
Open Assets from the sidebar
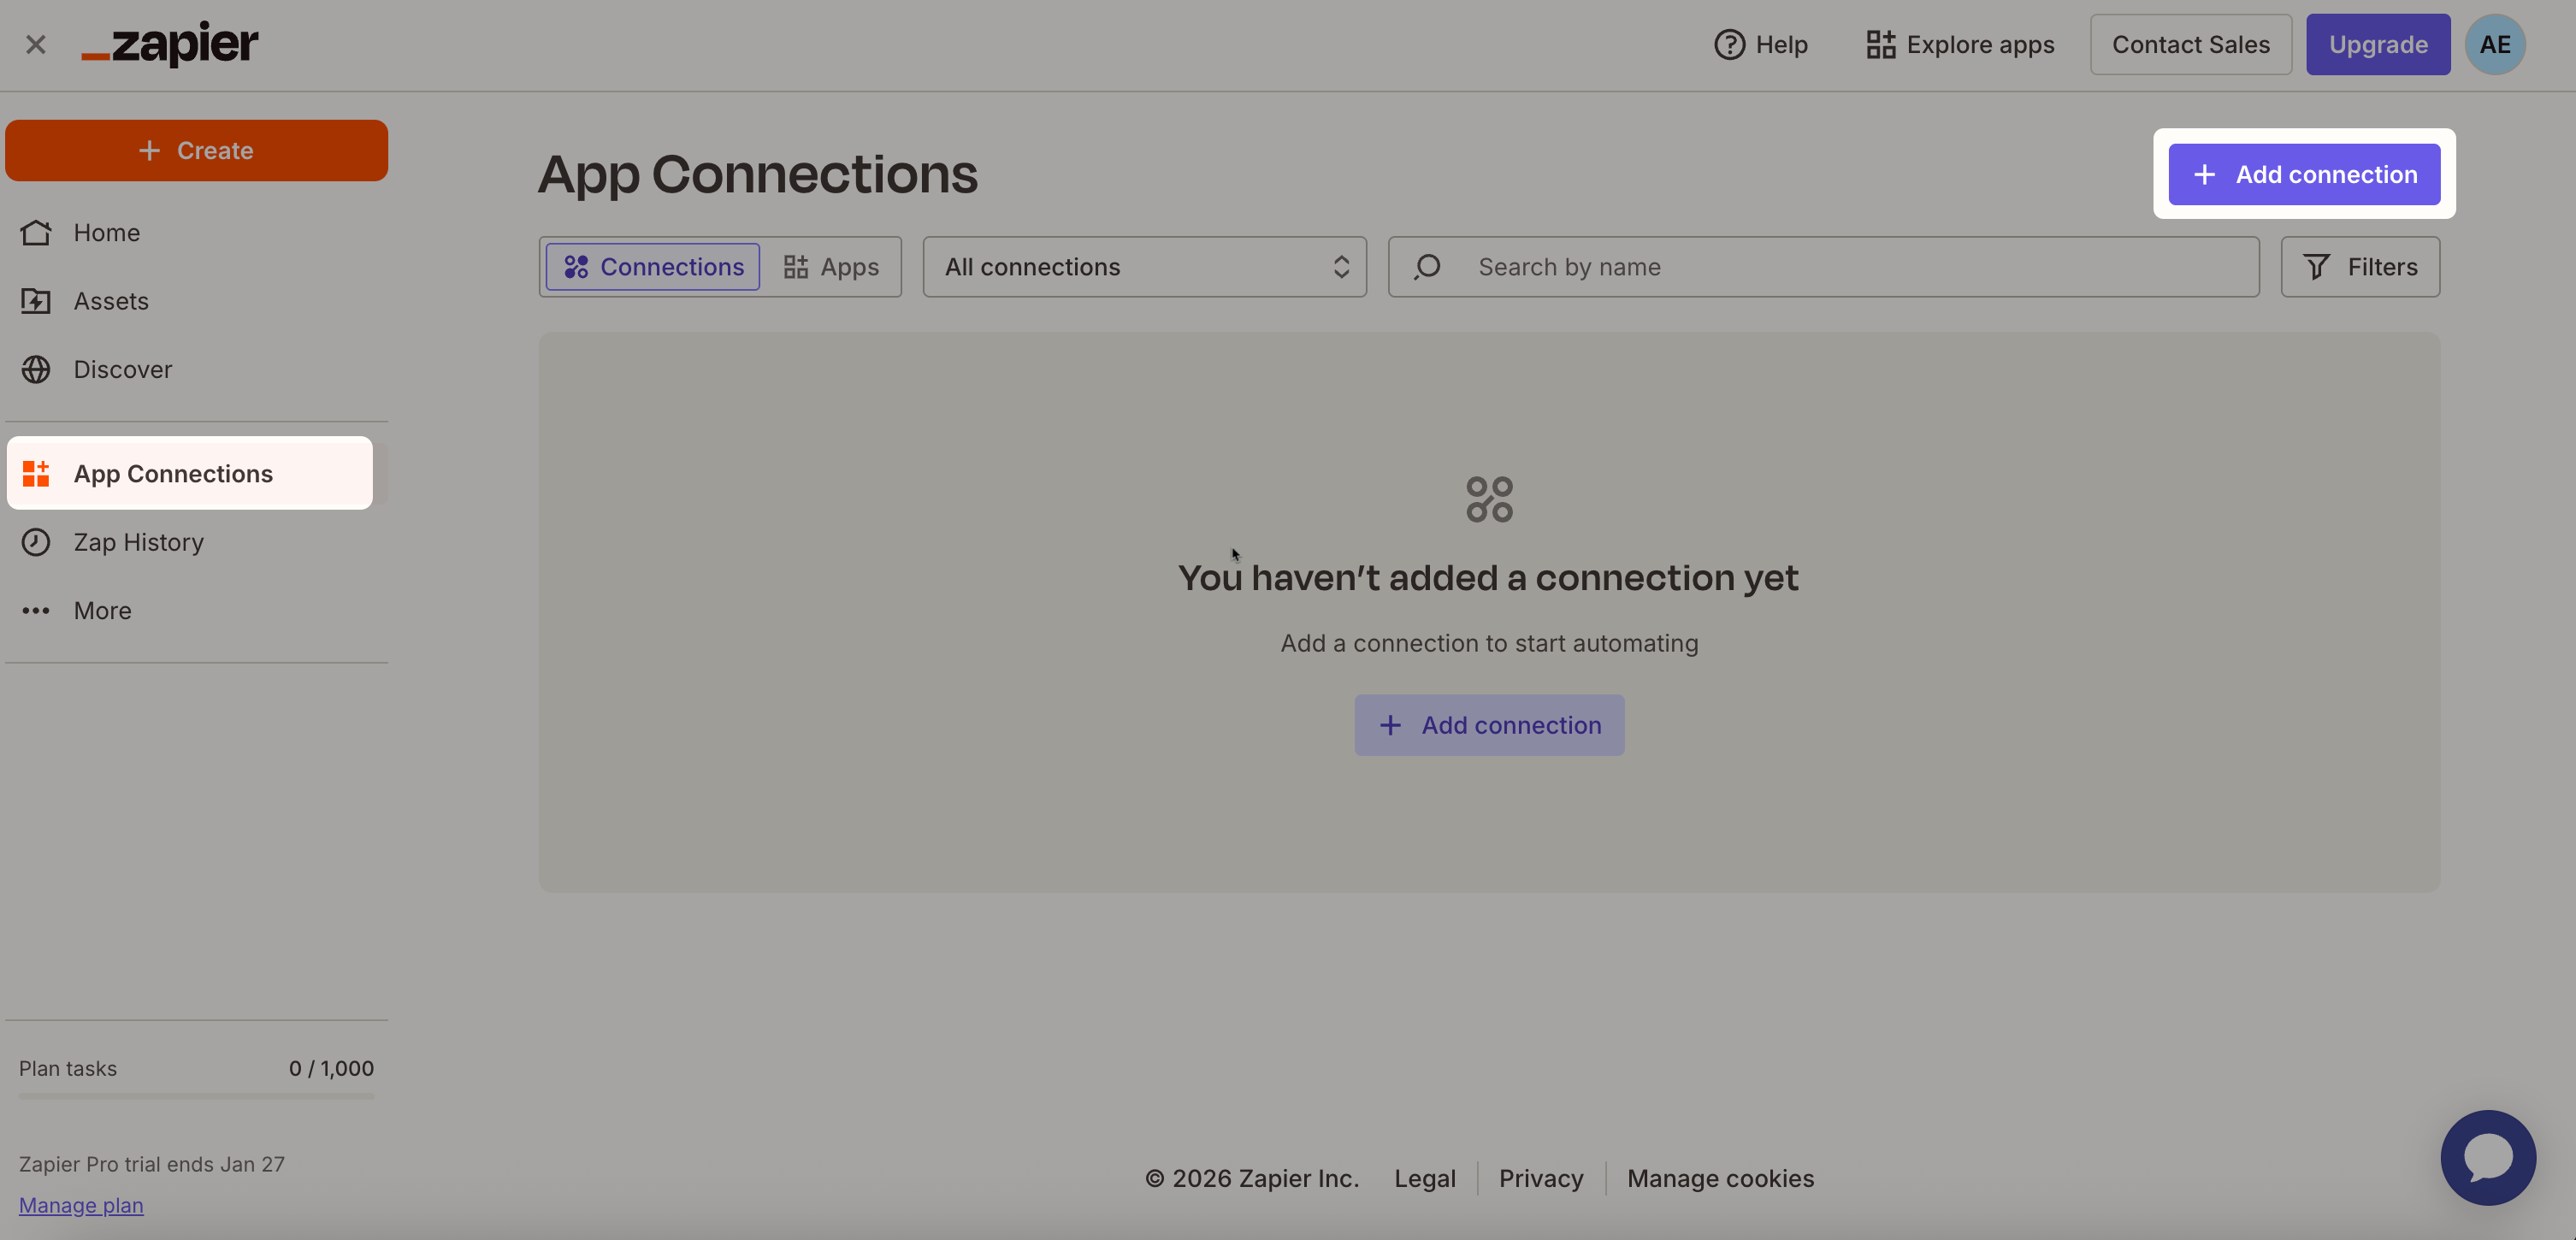coord(110,301)
